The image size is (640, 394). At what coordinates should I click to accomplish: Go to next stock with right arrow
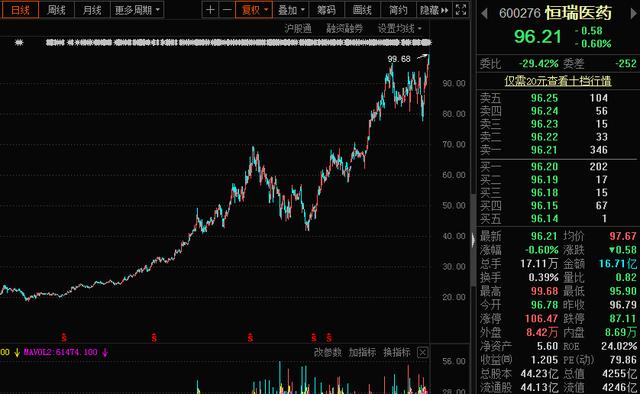click(x=634, y=13)
